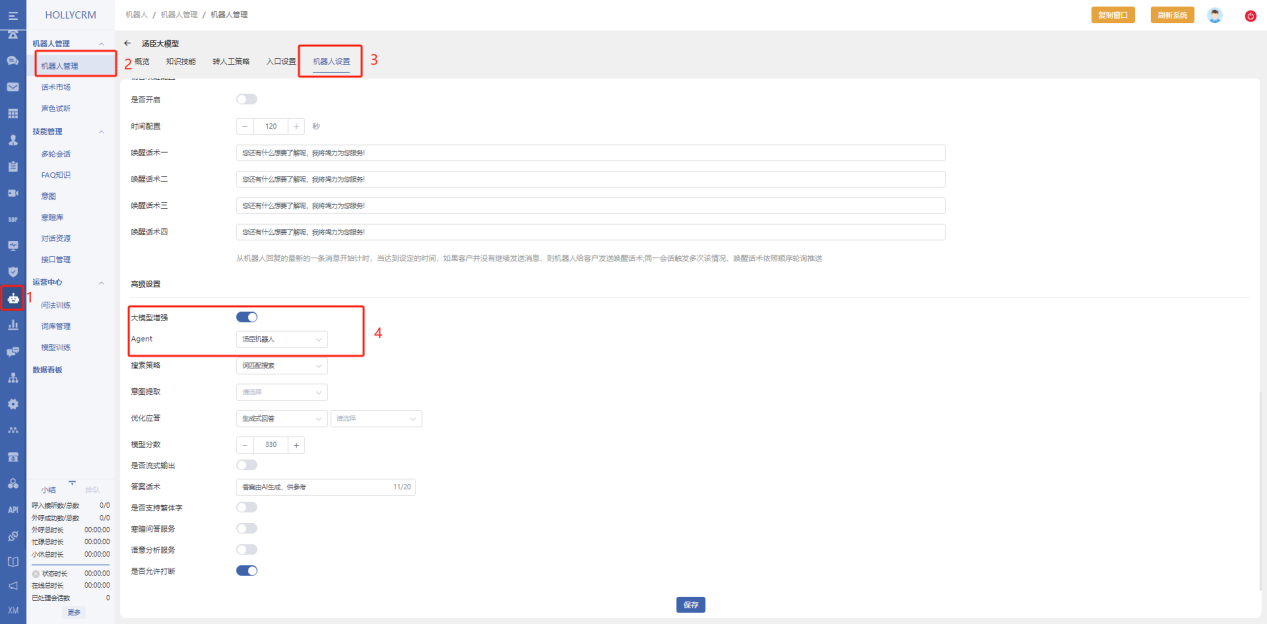Screen dimensions: 1267x624
Task: Switch to the 入口设置 tab
Action: click(281, 62)
